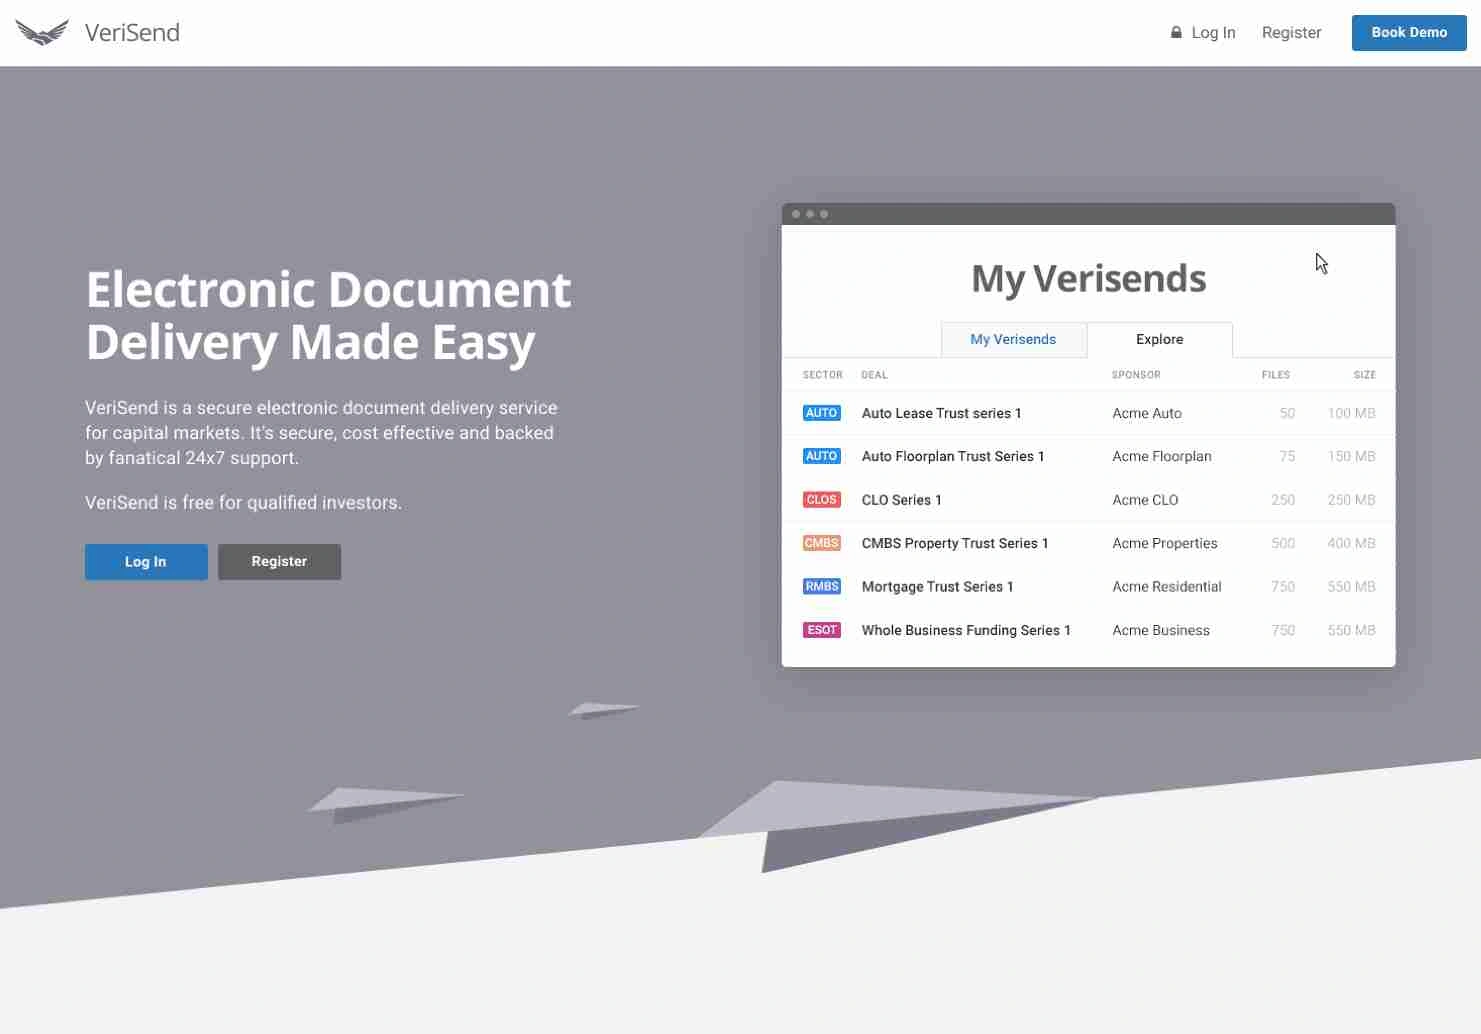Select the CLO Series 1 deal row

pos(901,500)
